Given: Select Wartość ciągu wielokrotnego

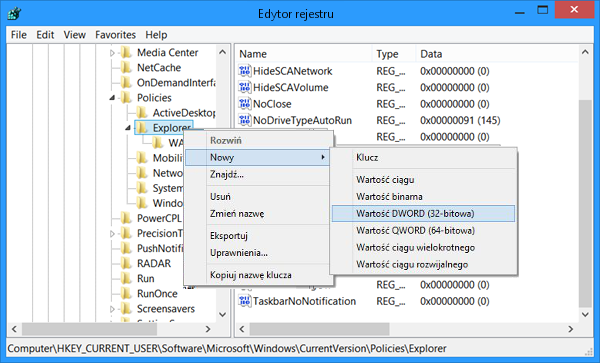Looking at the screenshot, I should pyautogui.click(x=423, y=247).
